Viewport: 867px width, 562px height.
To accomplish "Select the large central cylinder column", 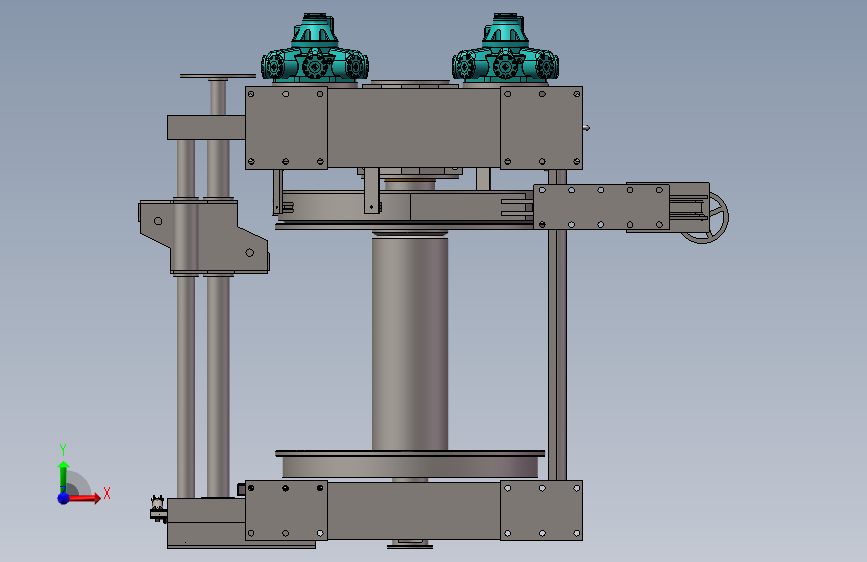I will coord(410,343).
